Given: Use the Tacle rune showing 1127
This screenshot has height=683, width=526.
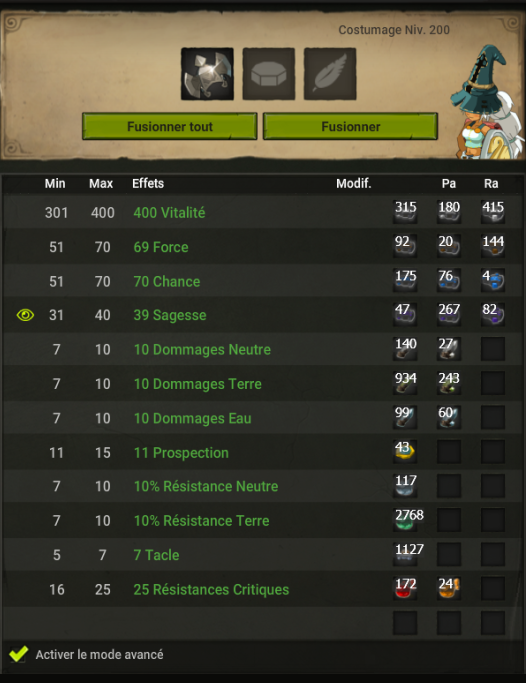Looking at the screenshot, I should 408,555.
